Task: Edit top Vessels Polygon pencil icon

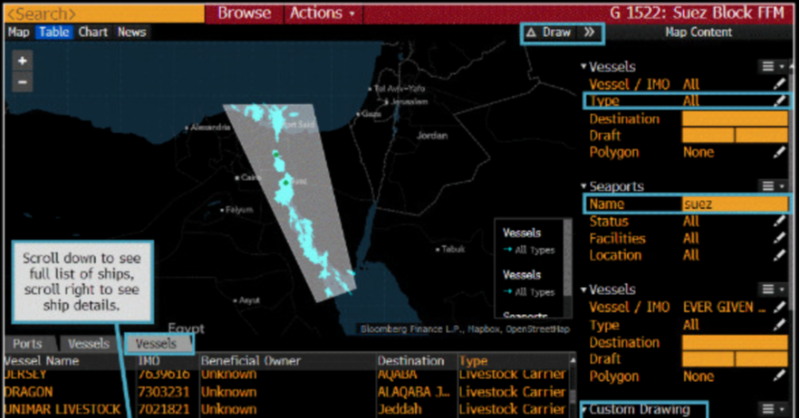Action: pyautogui.click(x=779, y=152)
